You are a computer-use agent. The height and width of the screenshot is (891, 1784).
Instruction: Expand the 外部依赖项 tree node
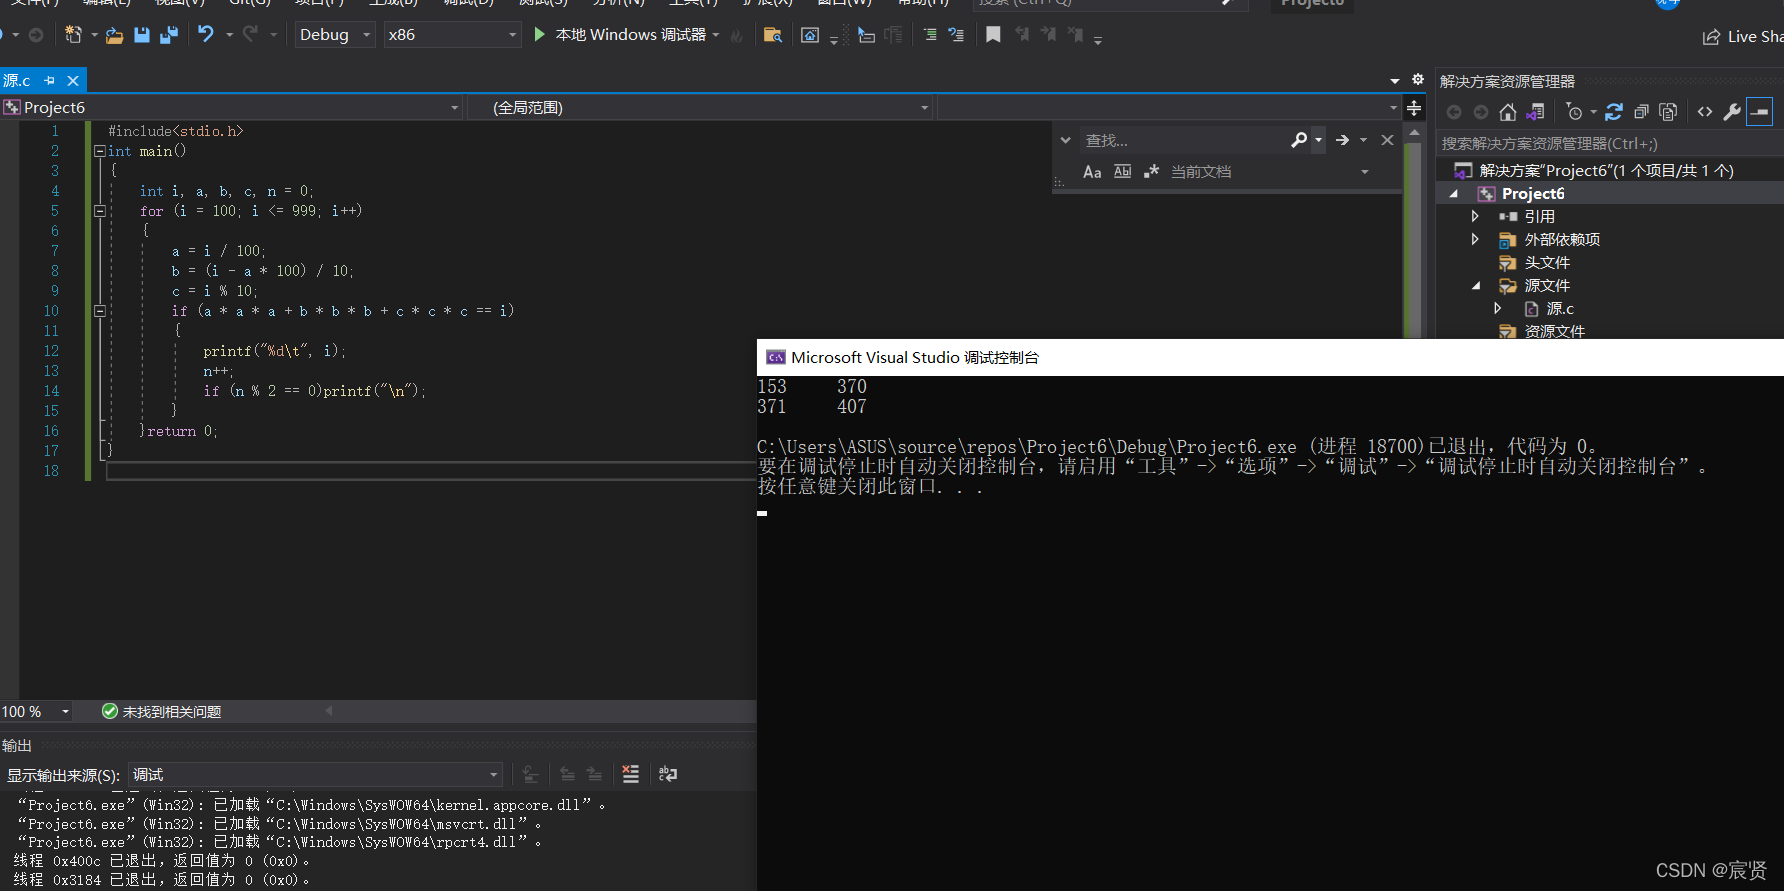pos(1475,239)
